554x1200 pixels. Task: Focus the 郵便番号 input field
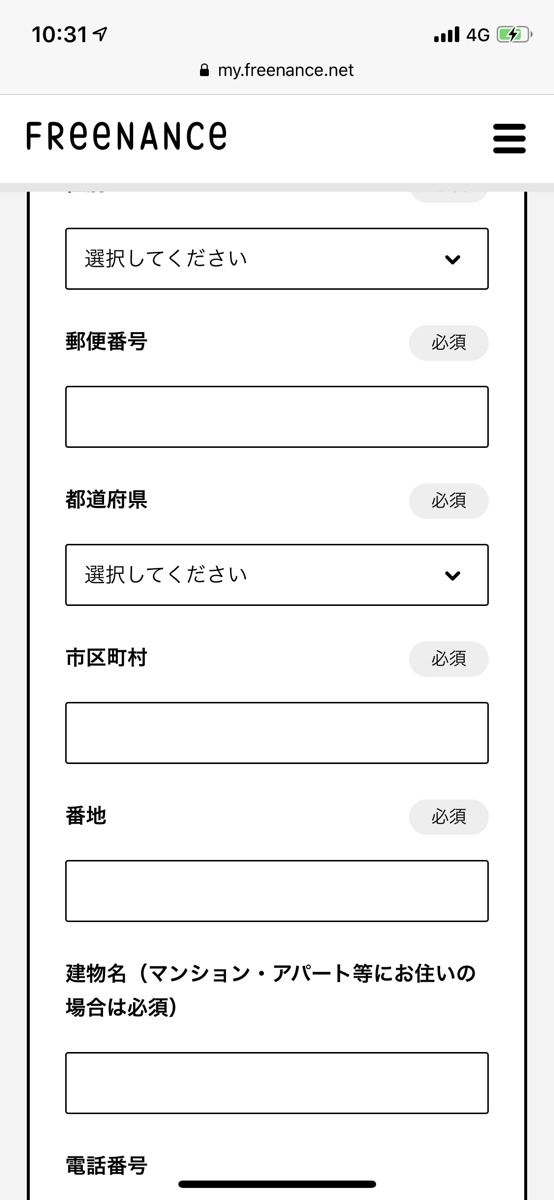[277, 417]
